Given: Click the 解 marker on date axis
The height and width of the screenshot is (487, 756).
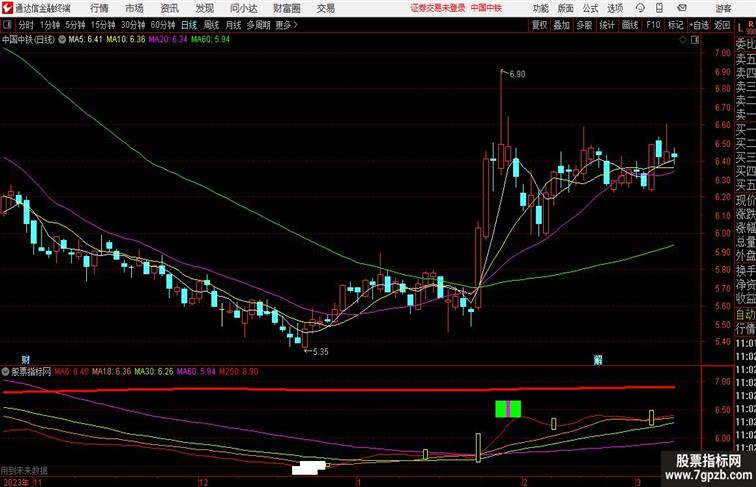Looking at the screenshot, I should click(598, 359).
